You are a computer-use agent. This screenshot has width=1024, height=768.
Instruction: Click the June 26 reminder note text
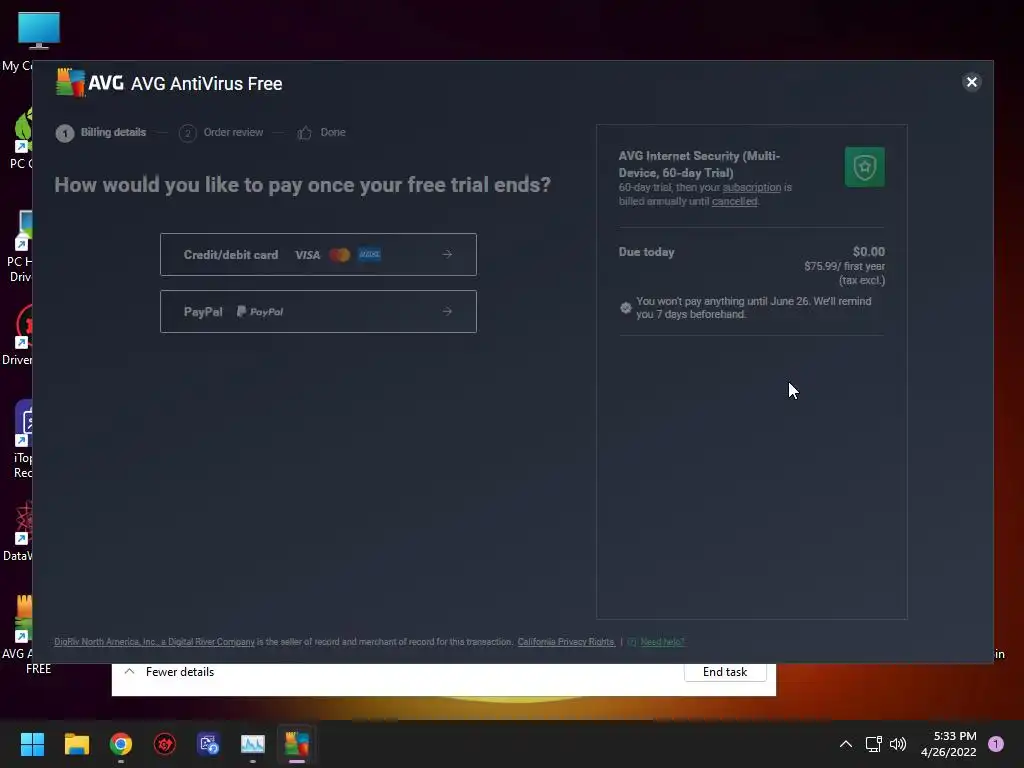754,308
